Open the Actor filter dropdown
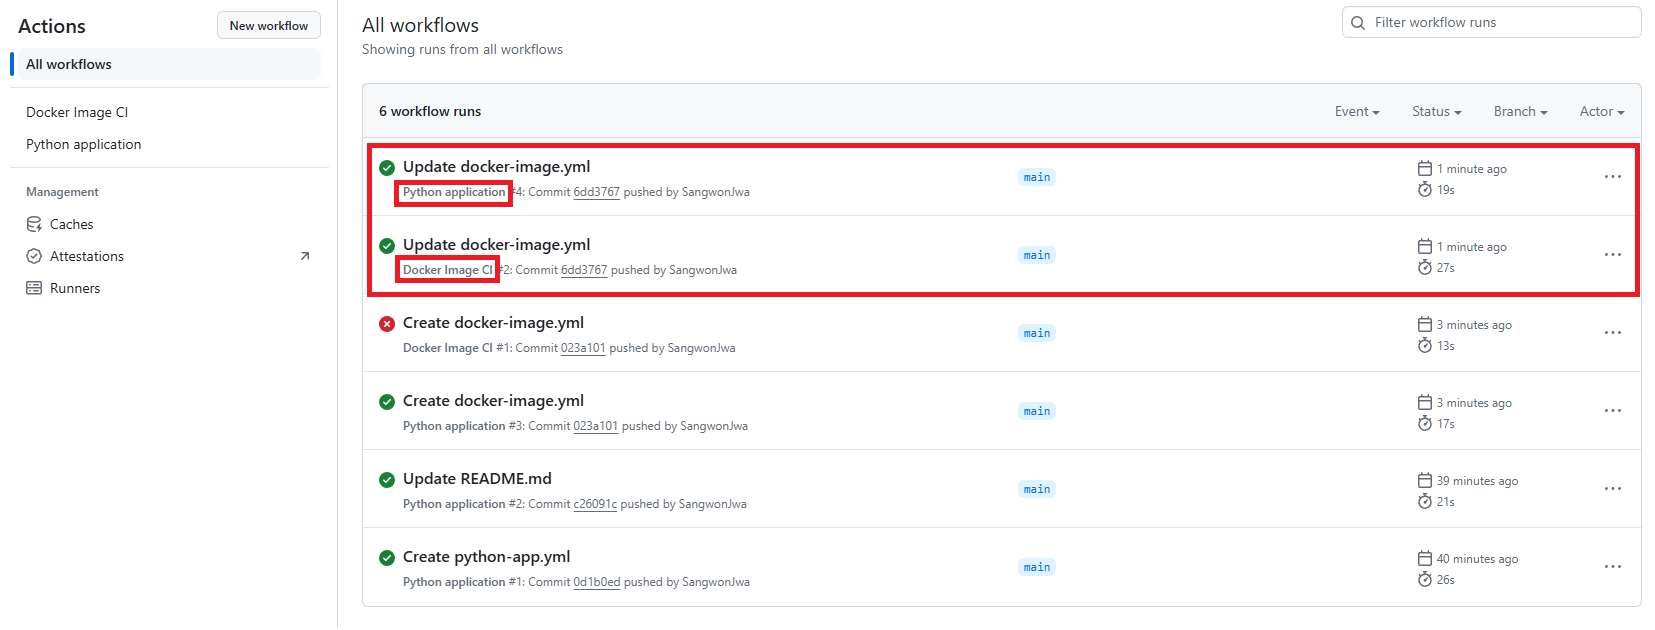This screenshot has height=630, width=1655. [1601, 112]
